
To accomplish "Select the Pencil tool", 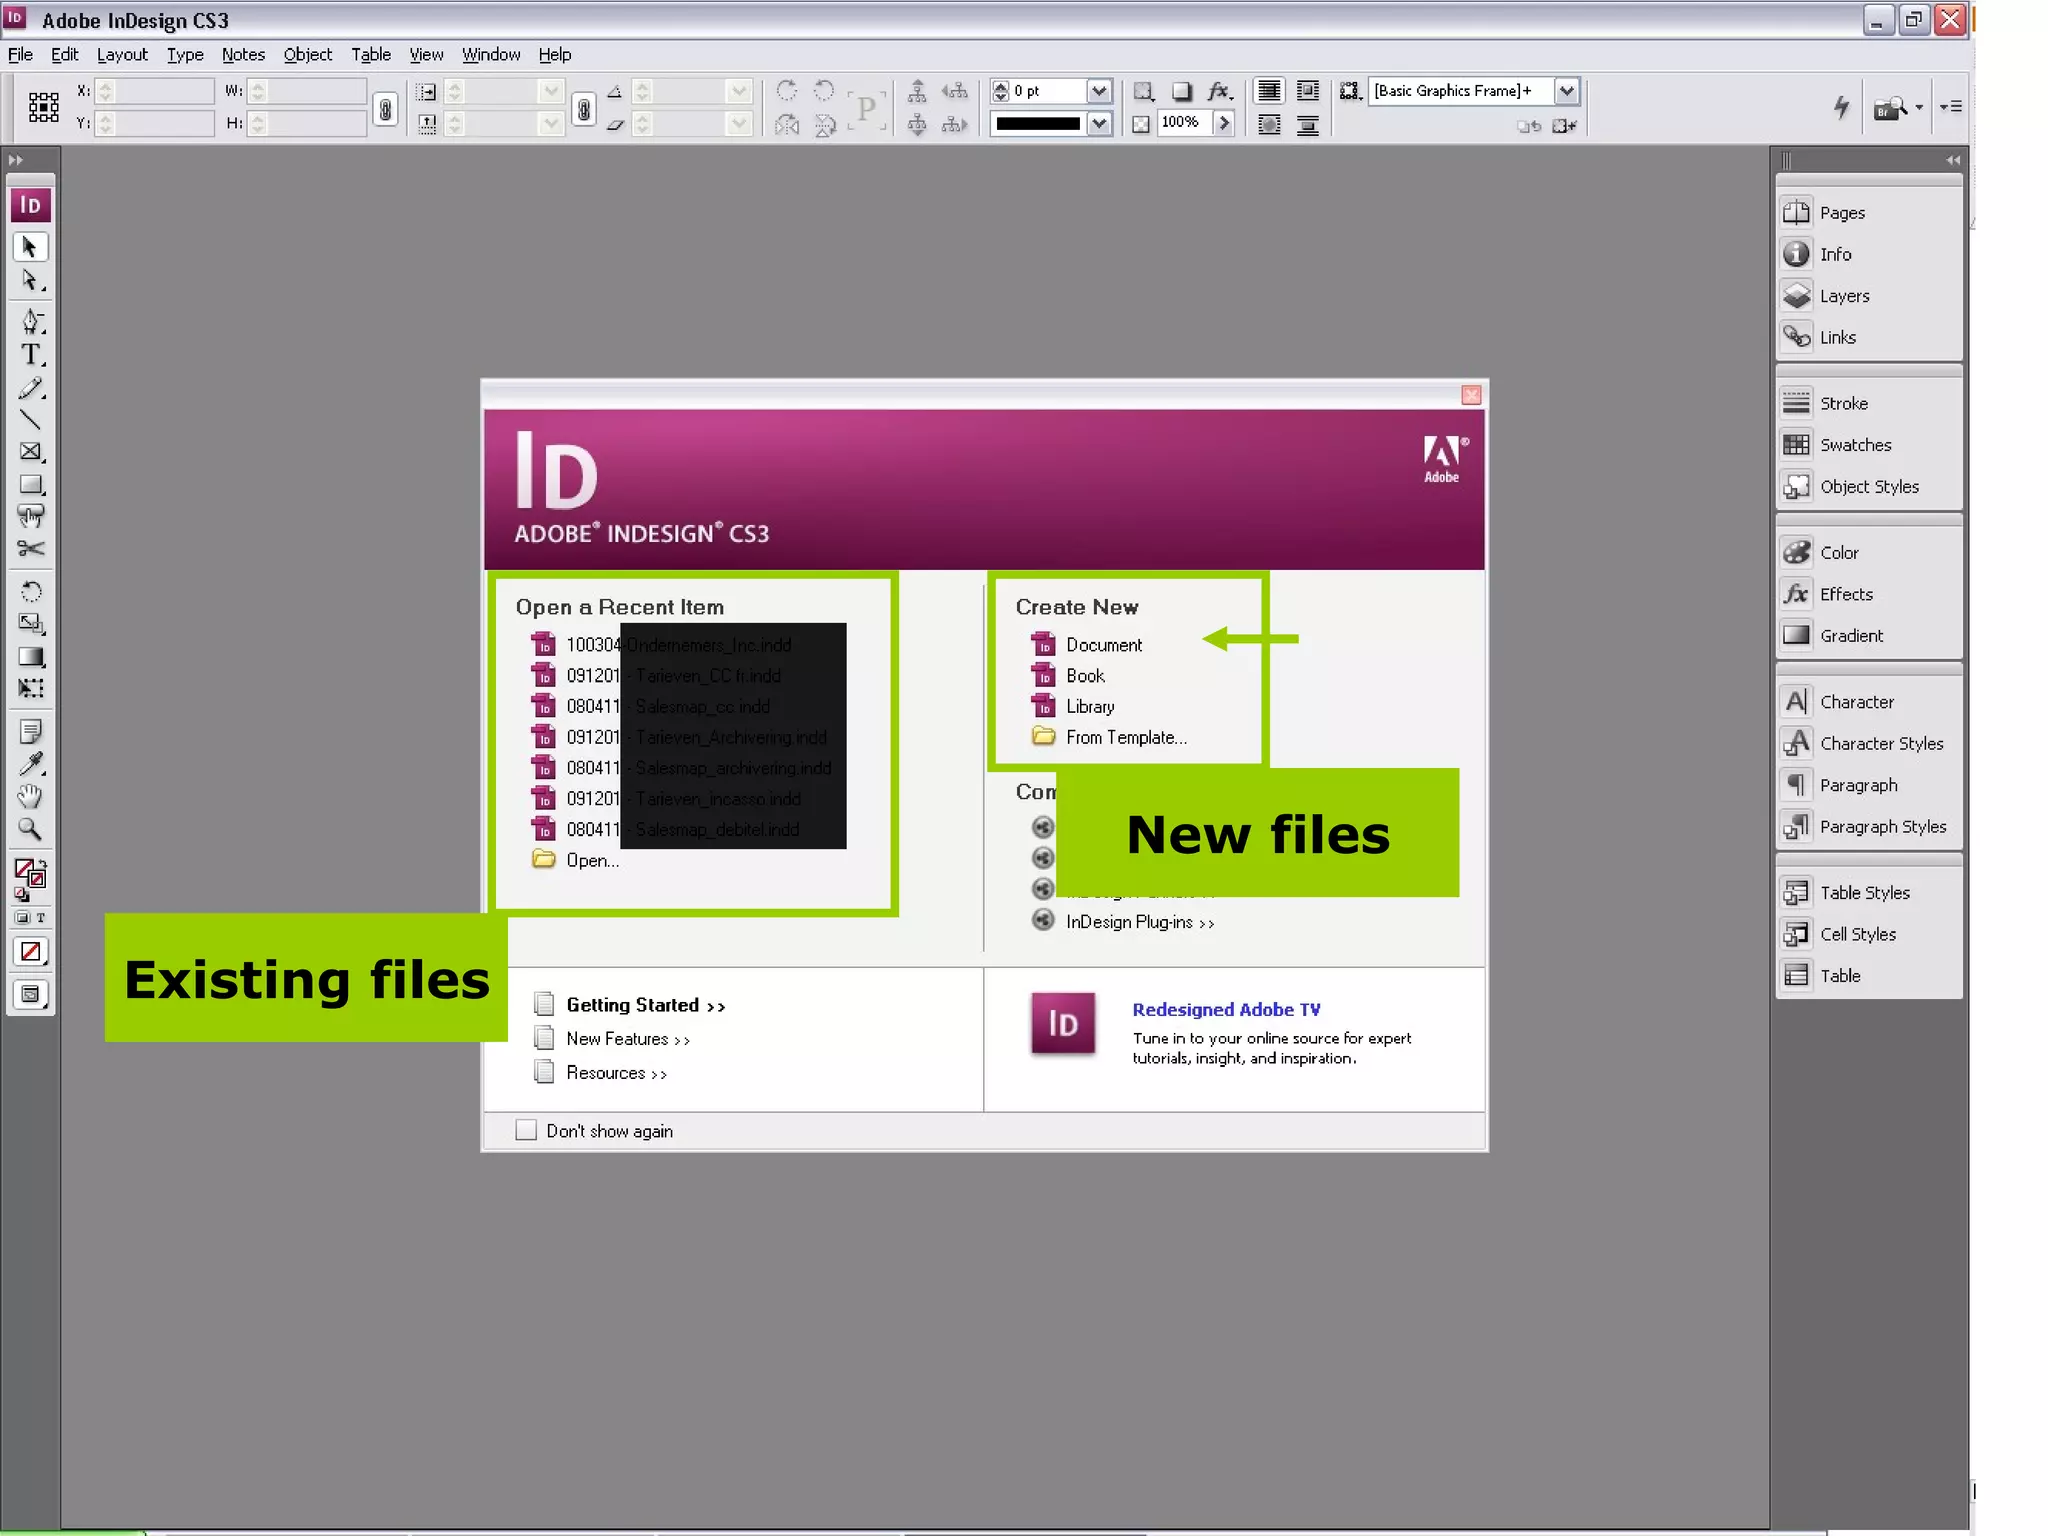I will 30,388.
